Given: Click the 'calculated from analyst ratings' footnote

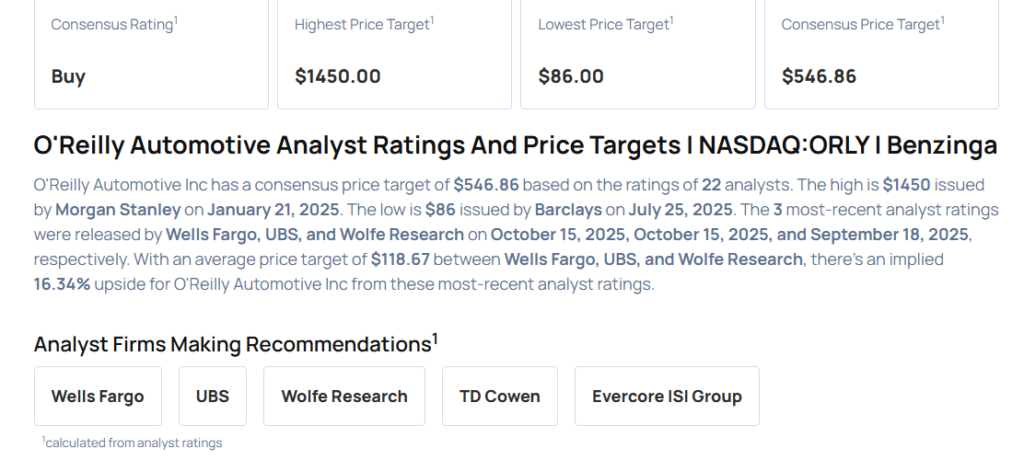Looking at the screenshot, I should tap(133, 442).
